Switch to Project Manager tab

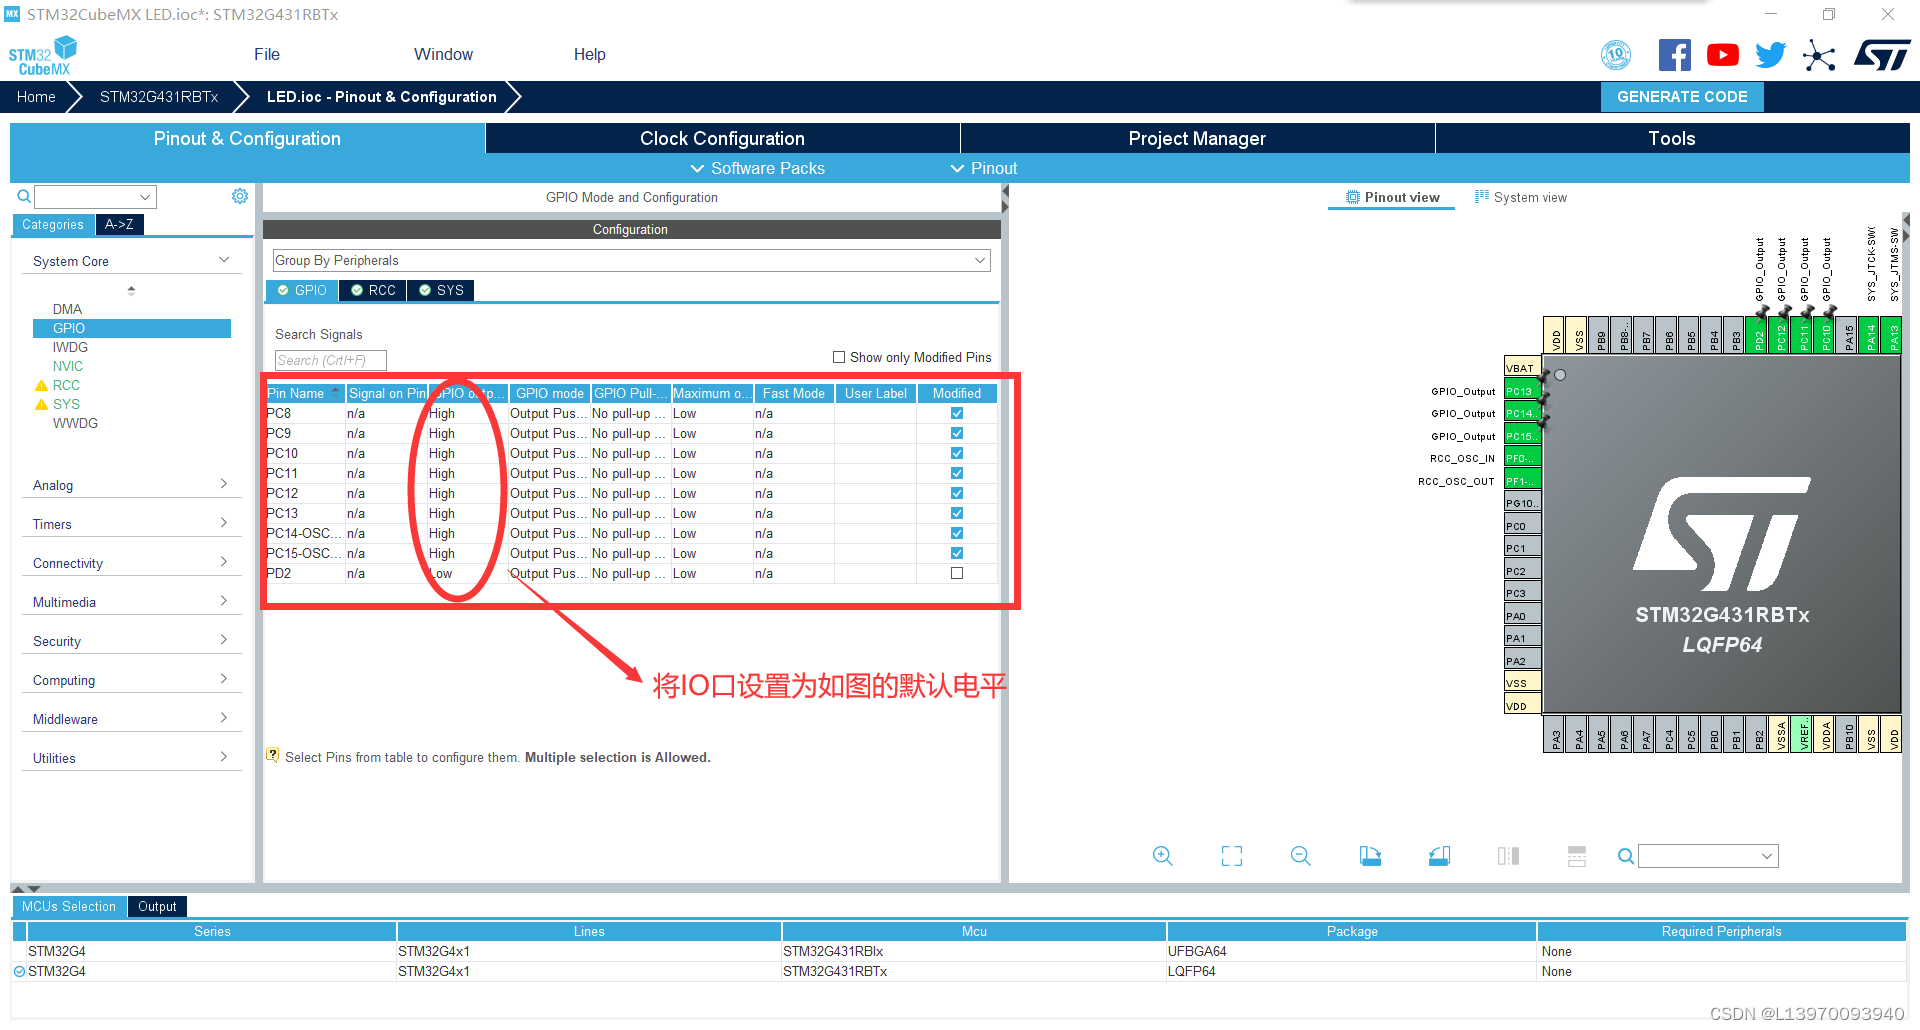click(1197, 138)
